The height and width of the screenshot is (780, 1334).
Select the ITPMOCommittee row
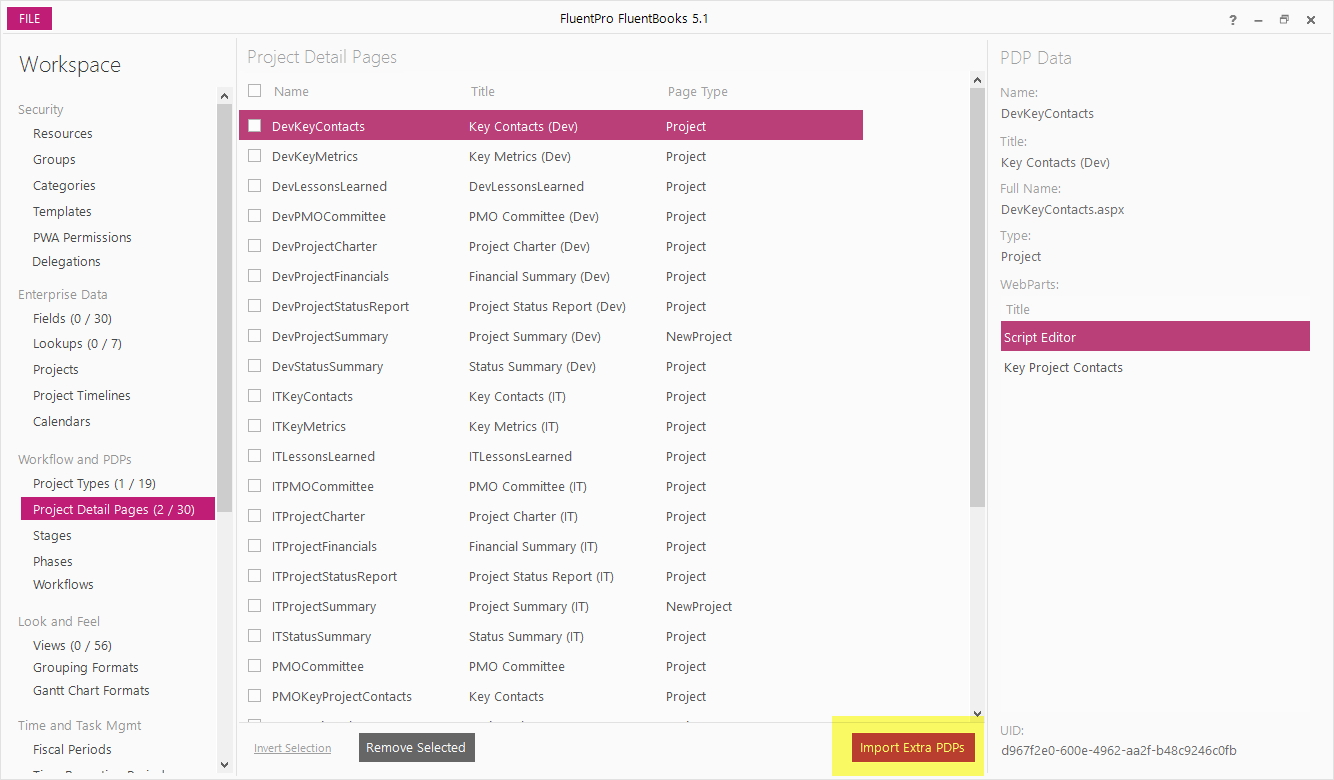pos(550,486)
